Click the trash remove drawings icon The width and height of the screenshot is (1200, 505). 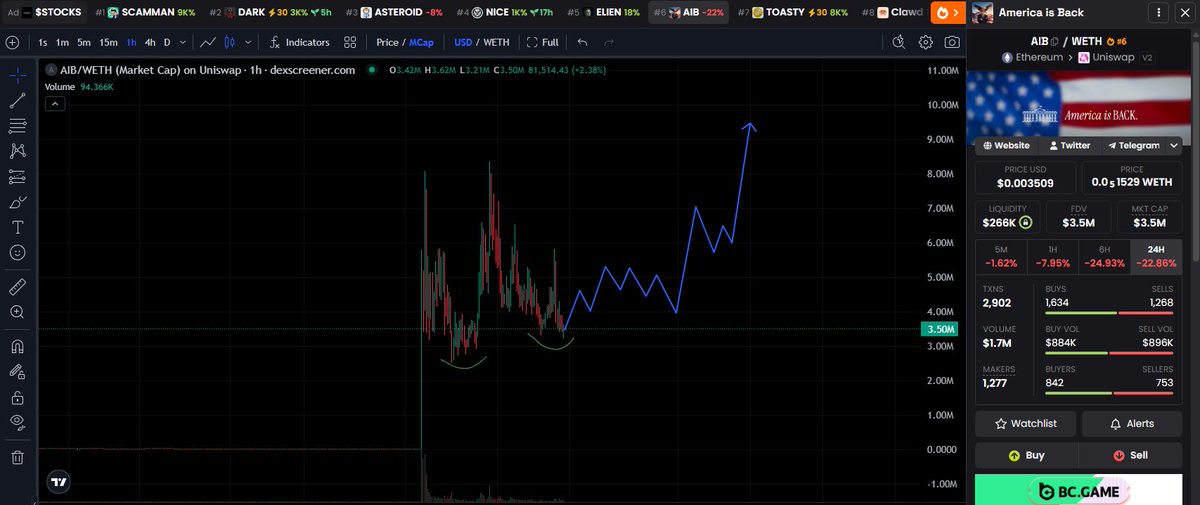[17, 457]
